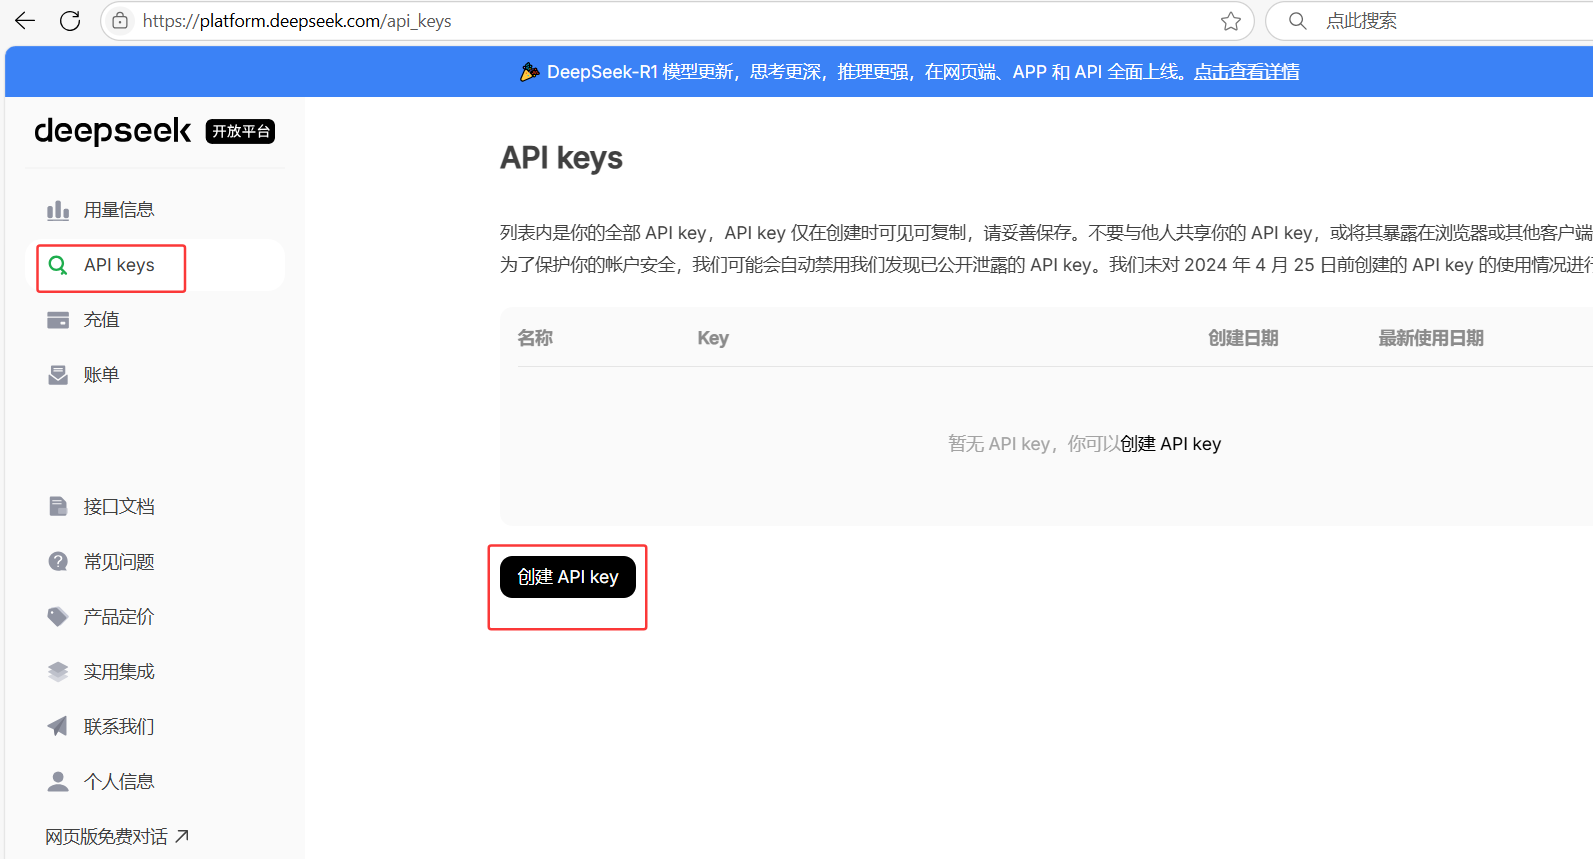Click the personal info user icon
This screenshot has height=859, width=1593.
58,782
